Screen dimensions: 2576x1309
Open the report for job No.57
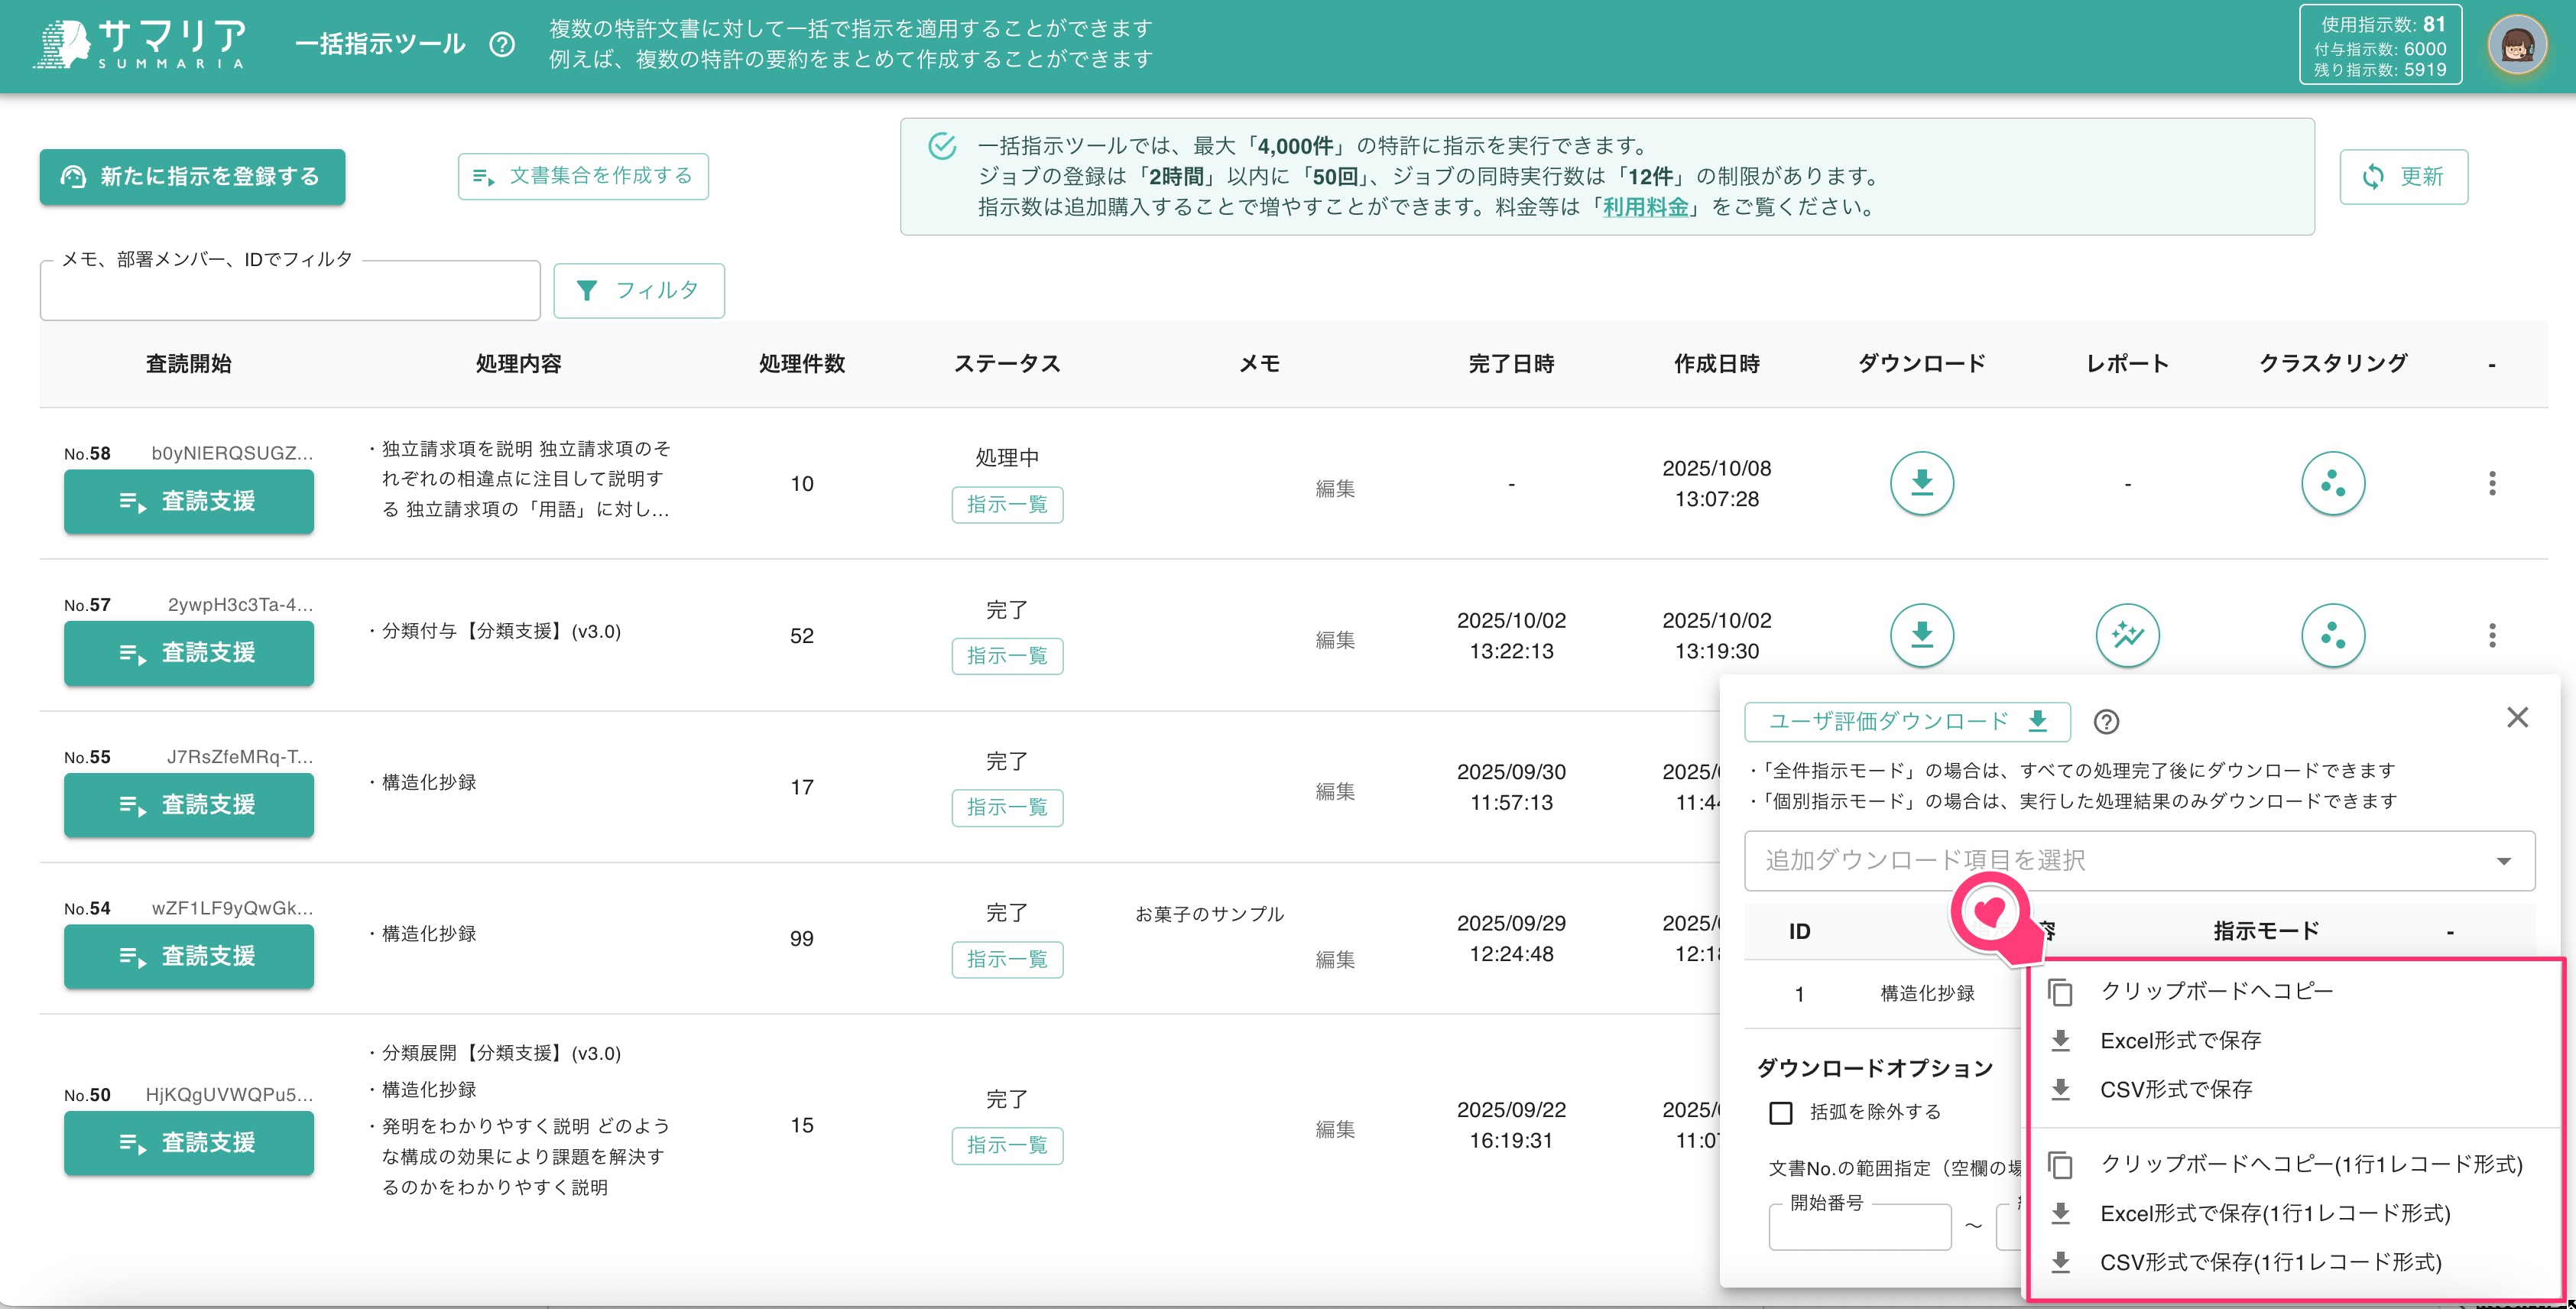click(x=2127, y=635)
